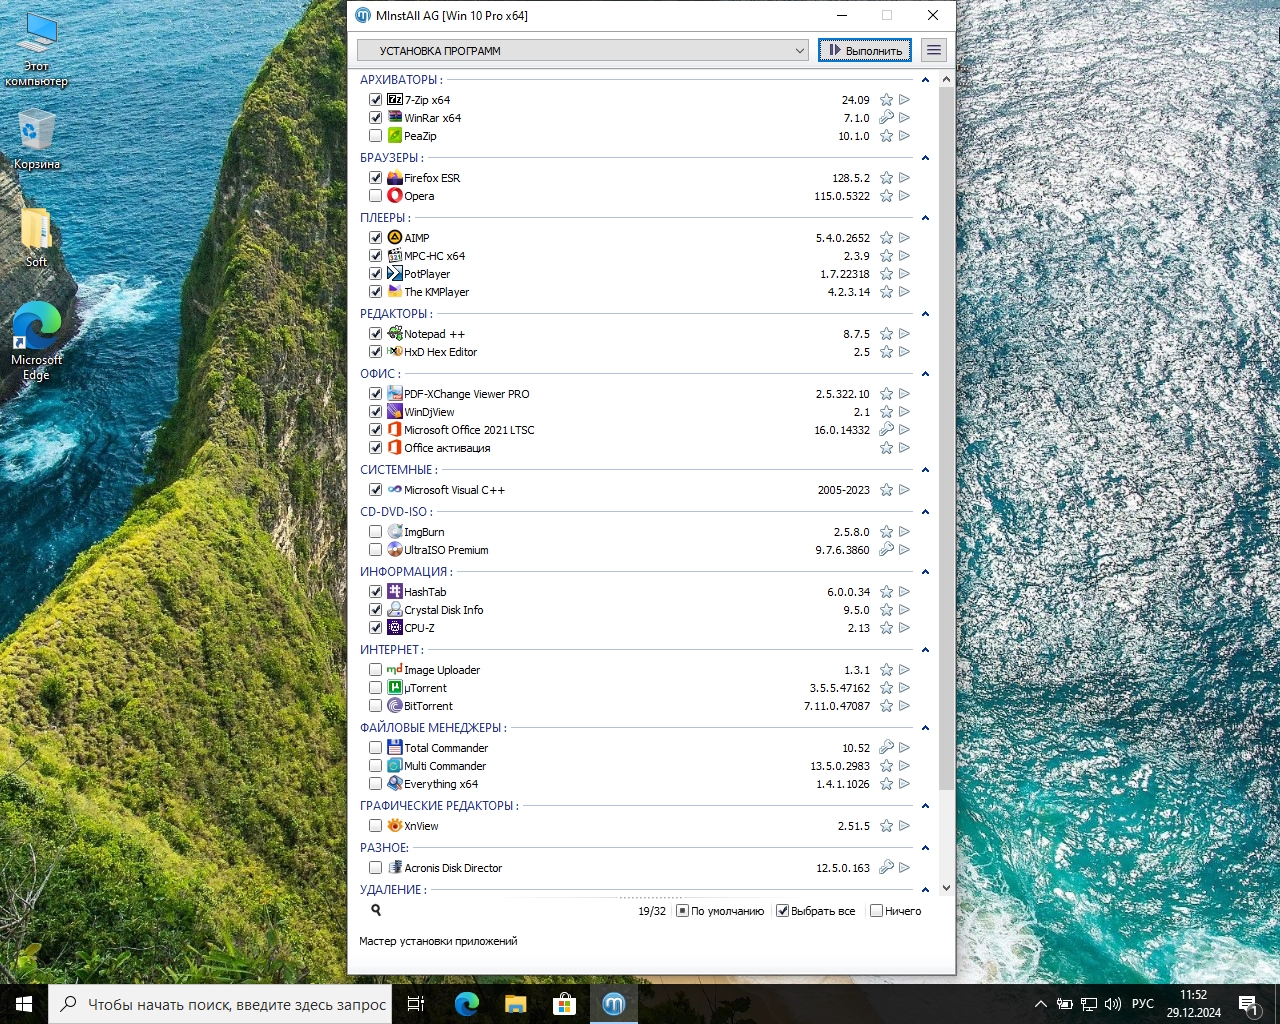Image resolution: width=1280 pixels, height=1024 pixels.
Task: Collapse the CD-DVD-ISO section
Action: 925,512
